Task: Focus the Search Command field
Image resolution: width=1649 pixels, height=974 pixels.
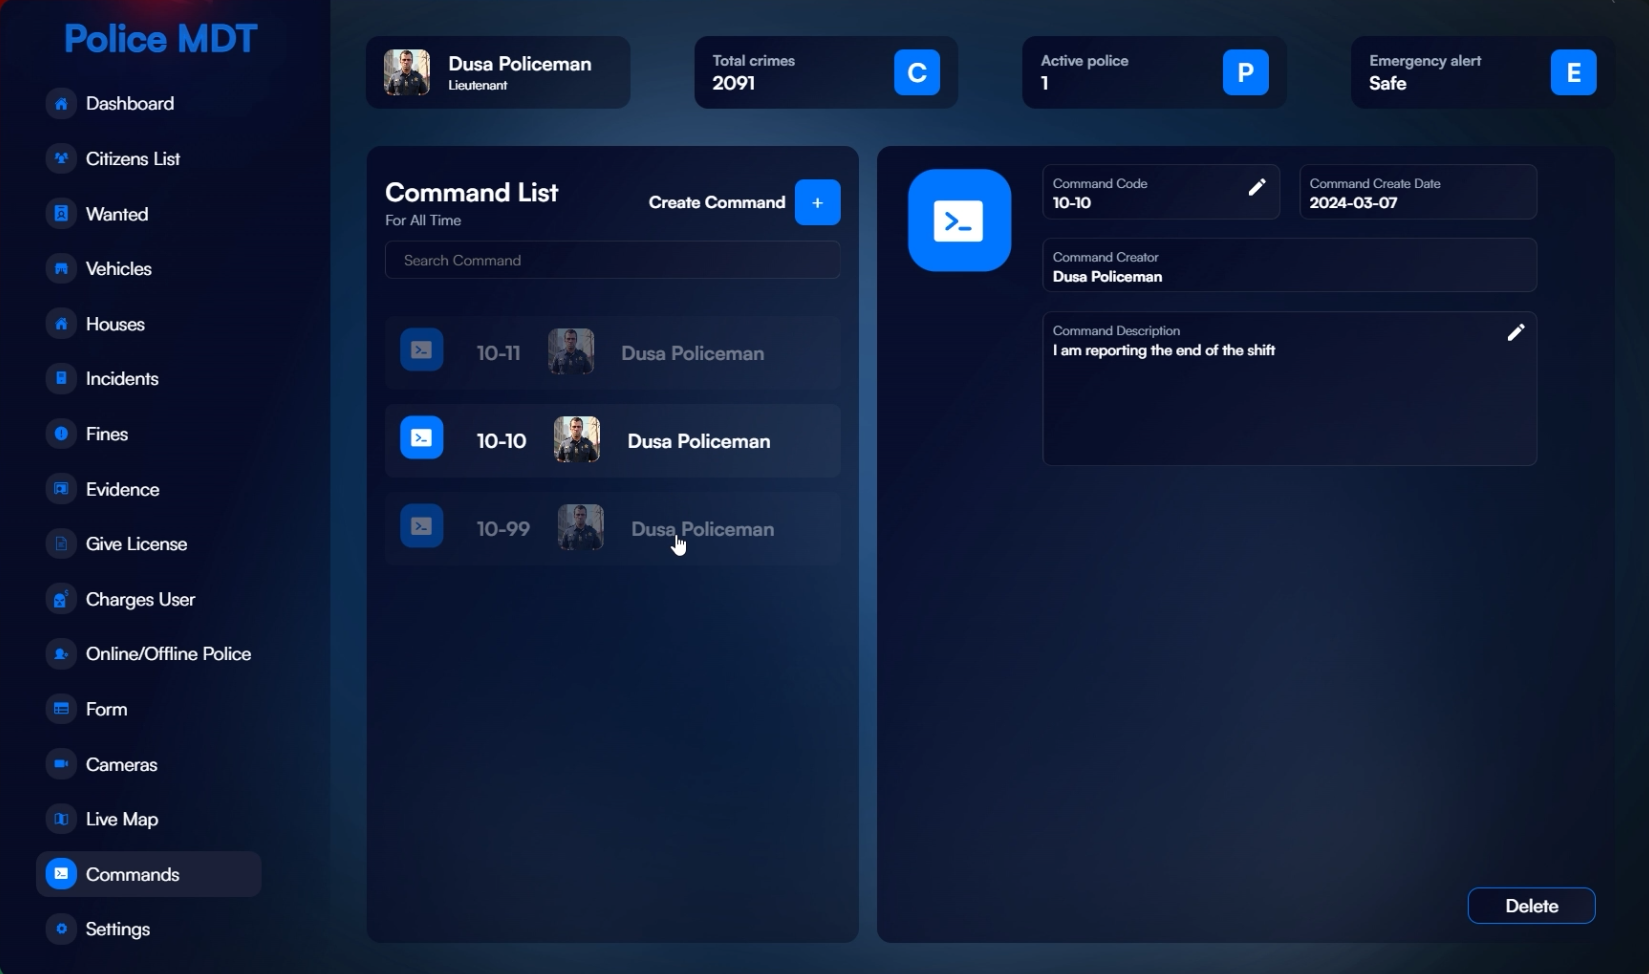Action: (612, 261)
